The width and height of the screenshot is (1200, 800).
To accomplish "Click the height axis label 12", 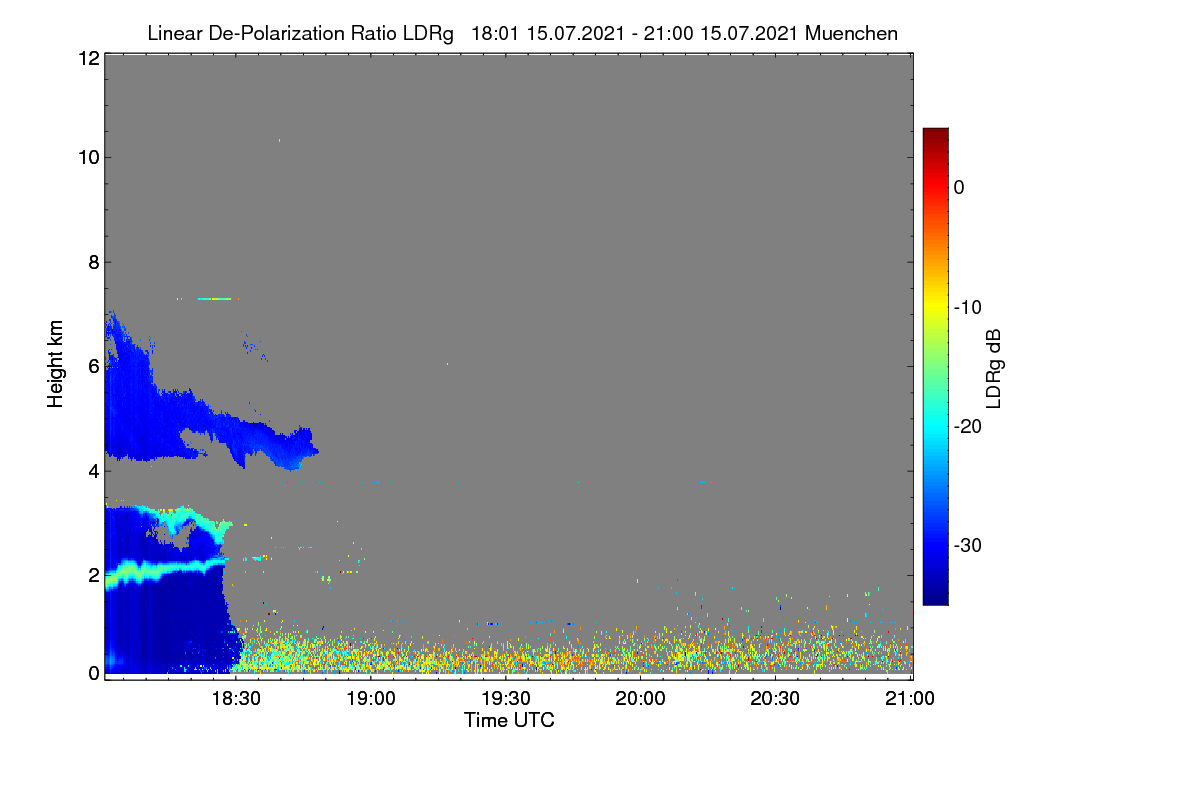I will click(x=87, y=58).
